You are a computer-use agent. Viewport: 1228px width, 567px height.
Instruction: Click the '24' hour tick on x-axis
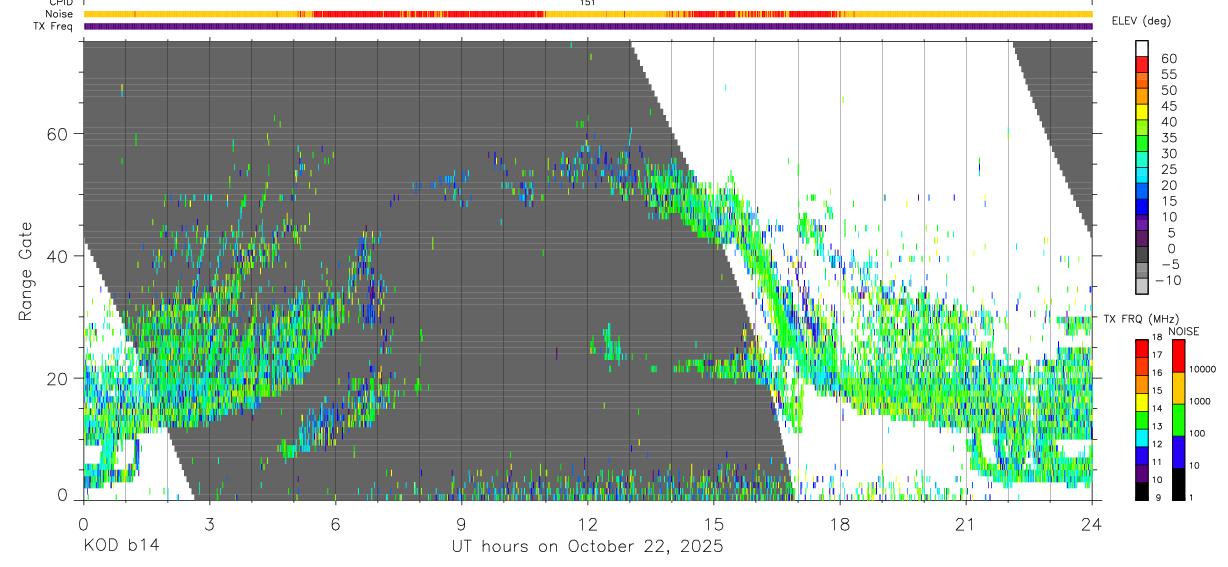click(x=1091, y=523)
